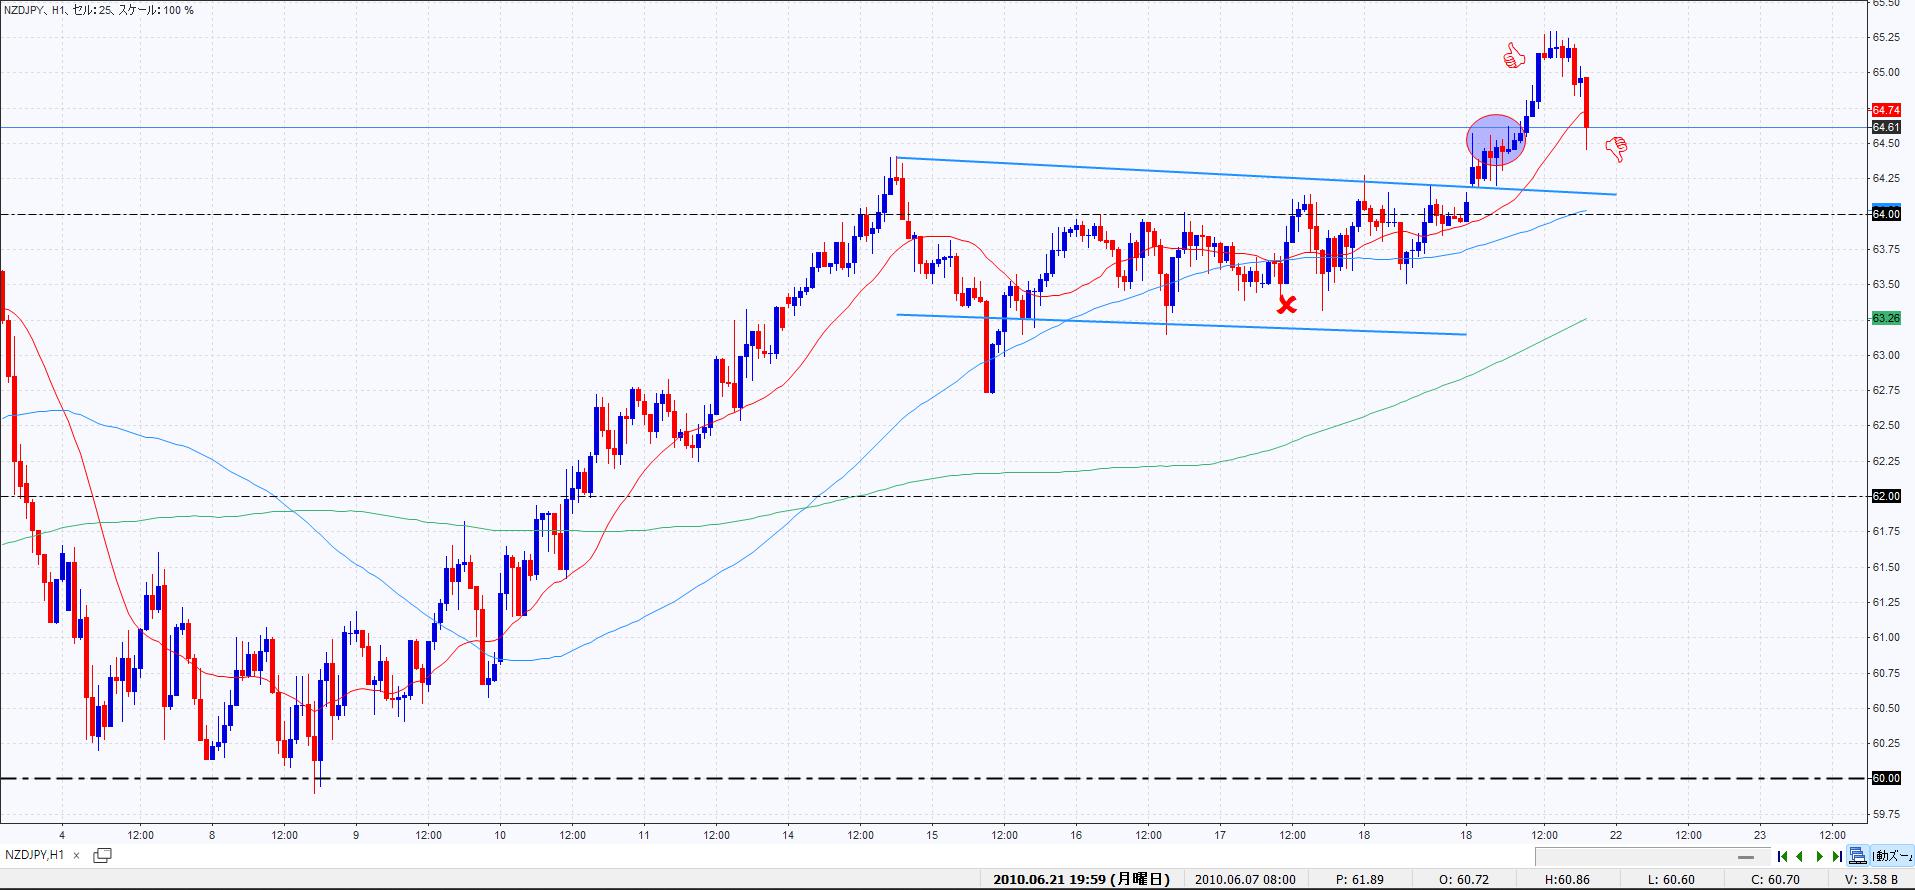Screen dimensions: 1915x890
Task: Open the new chart window icon
Action: pyautogui.click(x=102, y=855)
